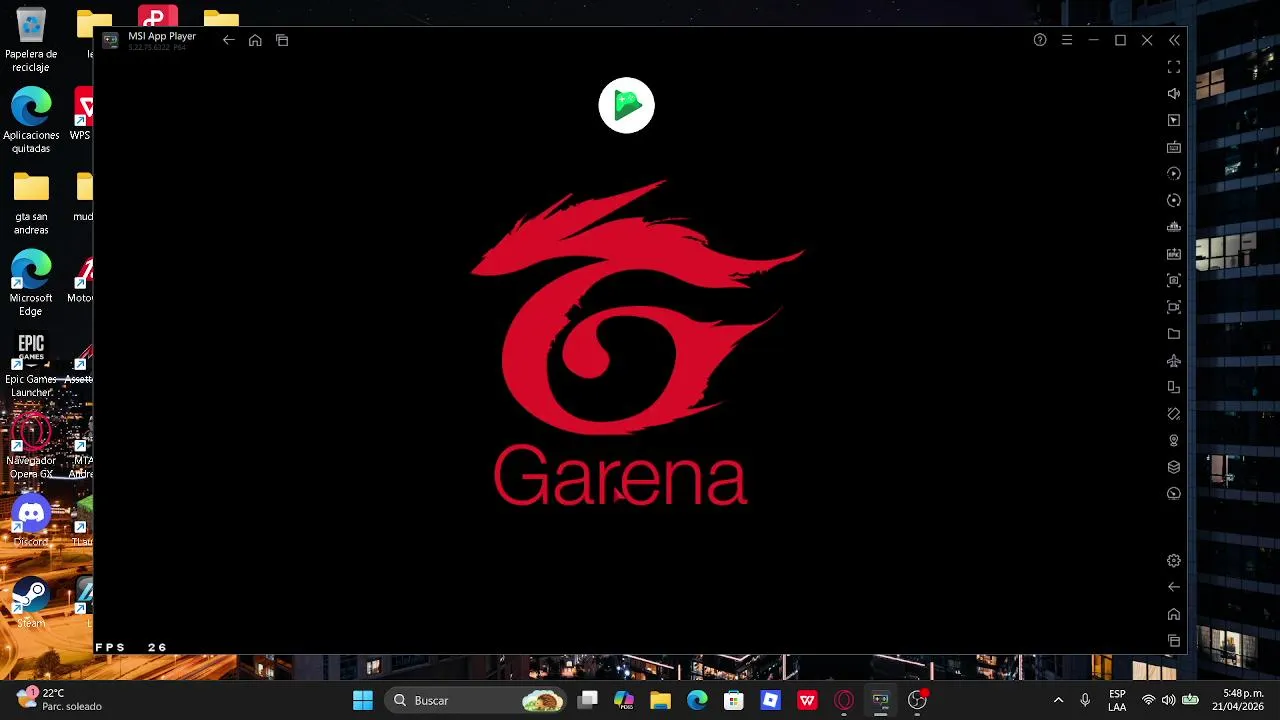This screenshot has width=1280, height=720.
Task: Open the hamburger menu in the title bar
Action: click(1067, 40)
